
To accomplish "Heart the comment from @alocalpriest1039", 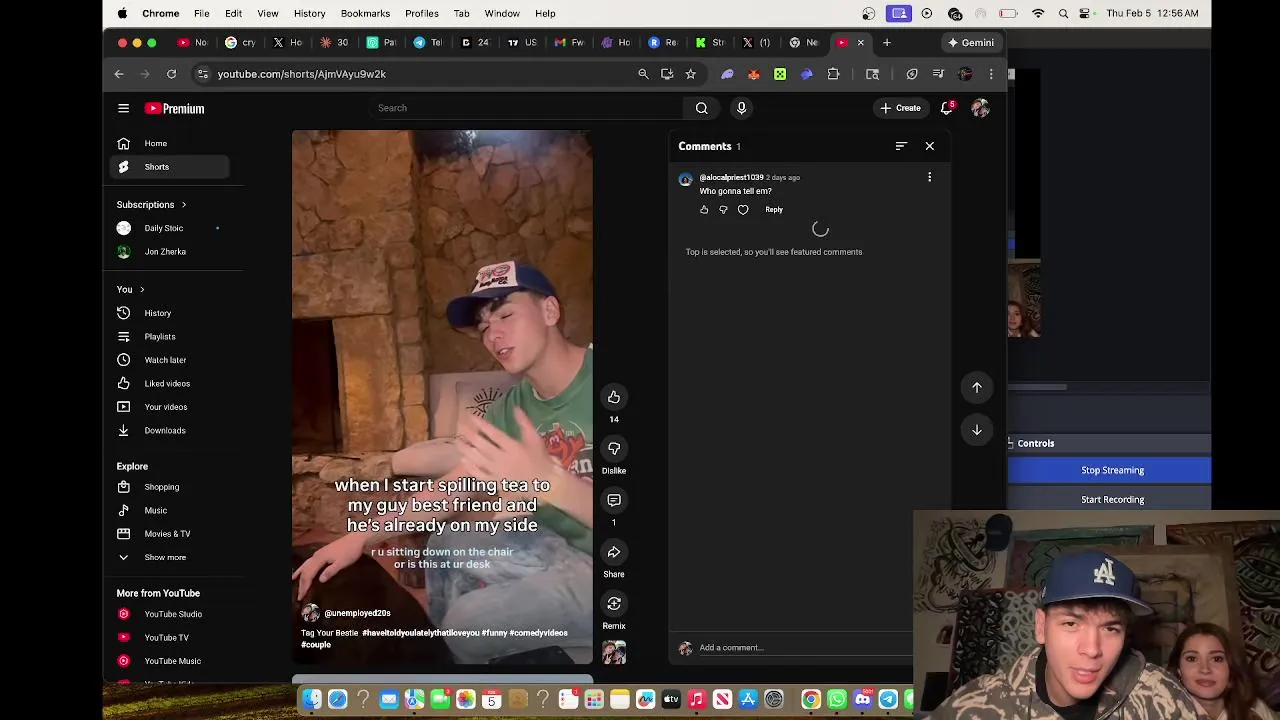I will coord(743,209).
